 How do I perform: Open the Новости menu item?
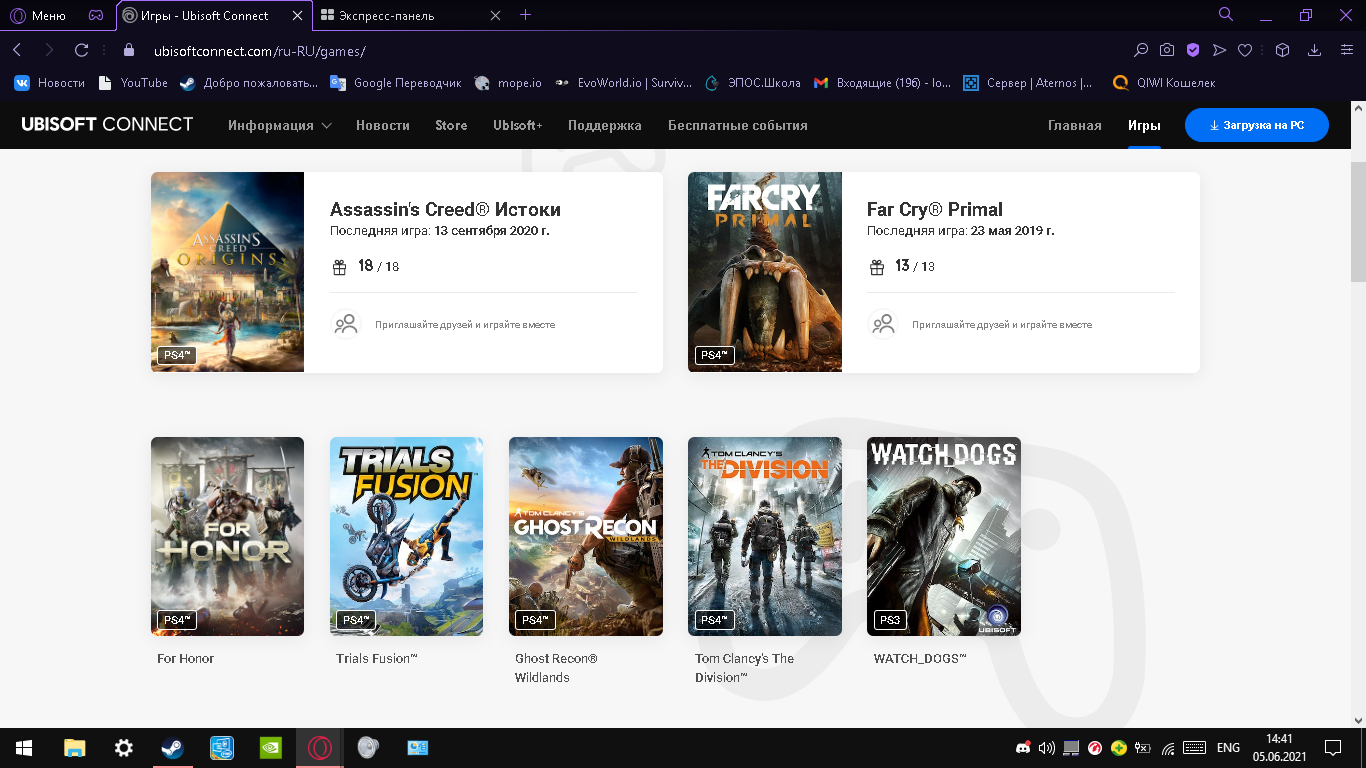pyautogui.click(x=383, y=125)
